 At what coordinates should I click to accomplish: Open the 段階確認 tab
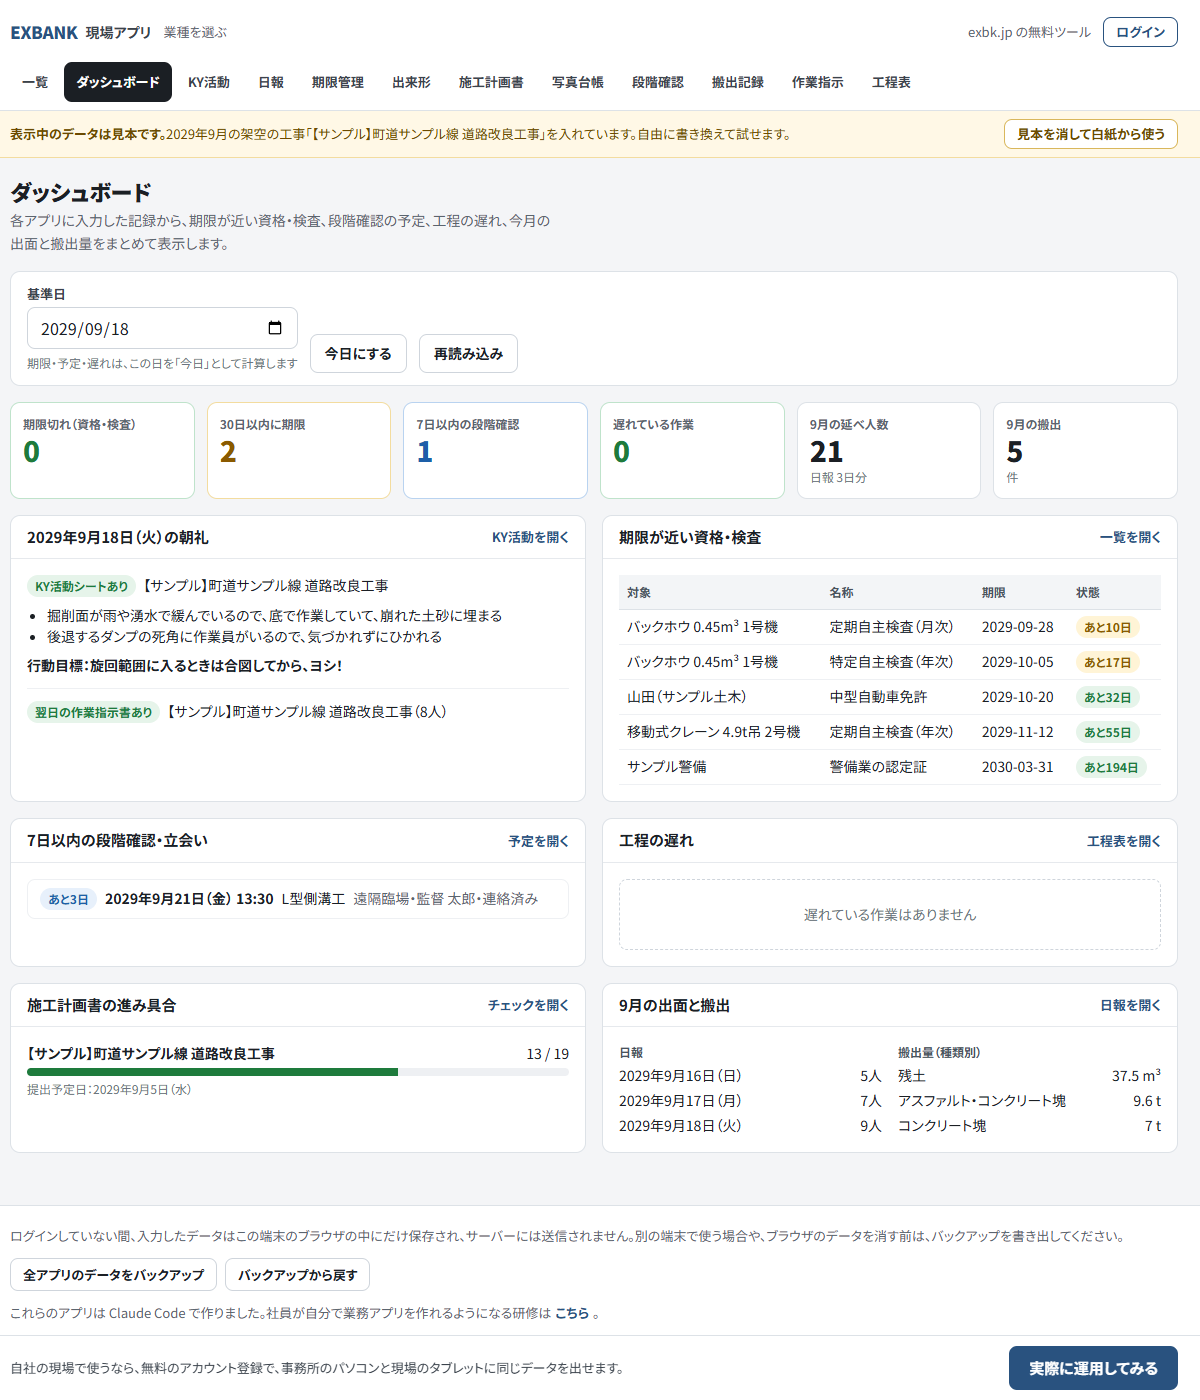coord(658,82)
